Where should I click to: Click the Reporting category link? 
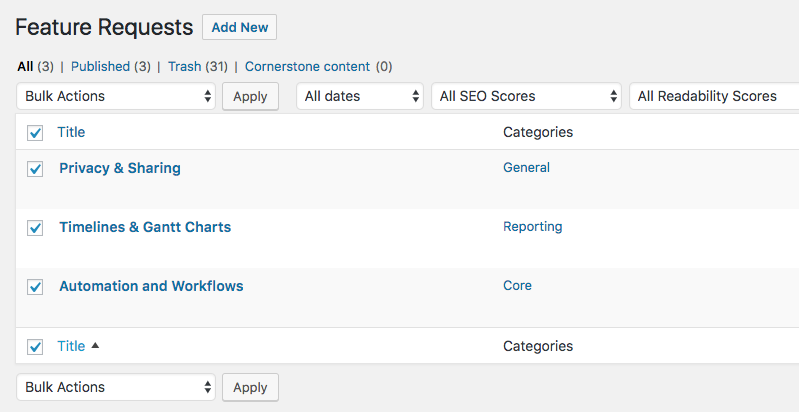pyautogui.click(x=532, y=226)
